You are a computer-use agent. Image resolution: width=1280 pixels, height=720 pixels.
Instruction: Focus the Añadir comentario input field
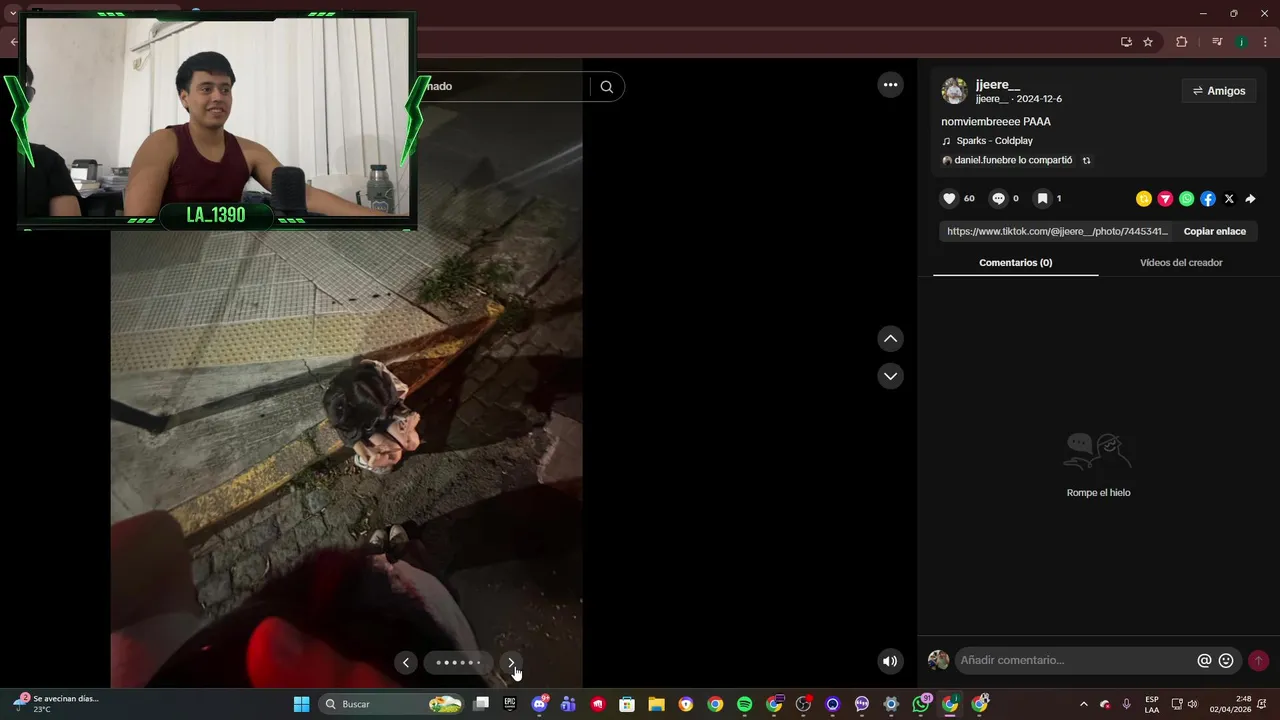(x=1075, y=660)
